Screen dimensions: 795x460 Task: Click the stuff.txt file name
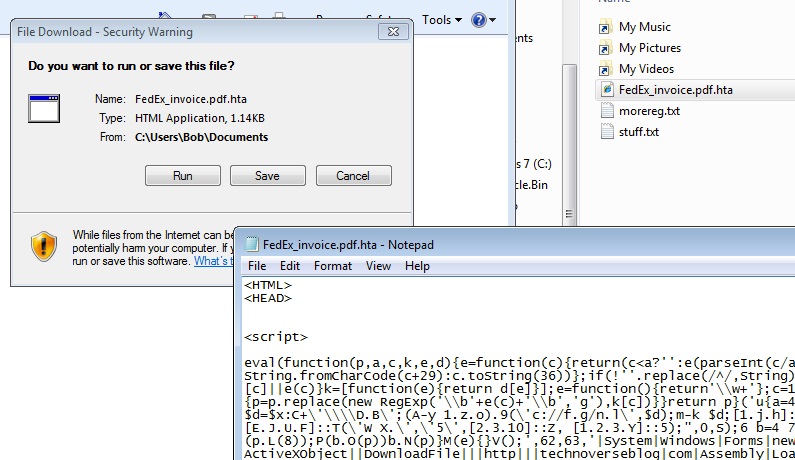(639, 132)
